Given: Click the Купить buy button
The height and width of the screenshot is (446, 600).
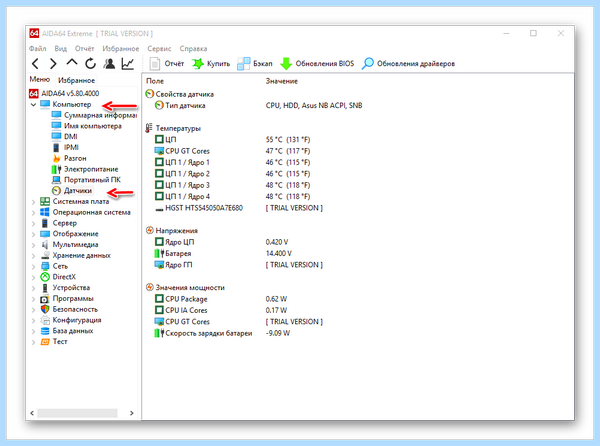Looking at the screenshot, I should [211, 63].
